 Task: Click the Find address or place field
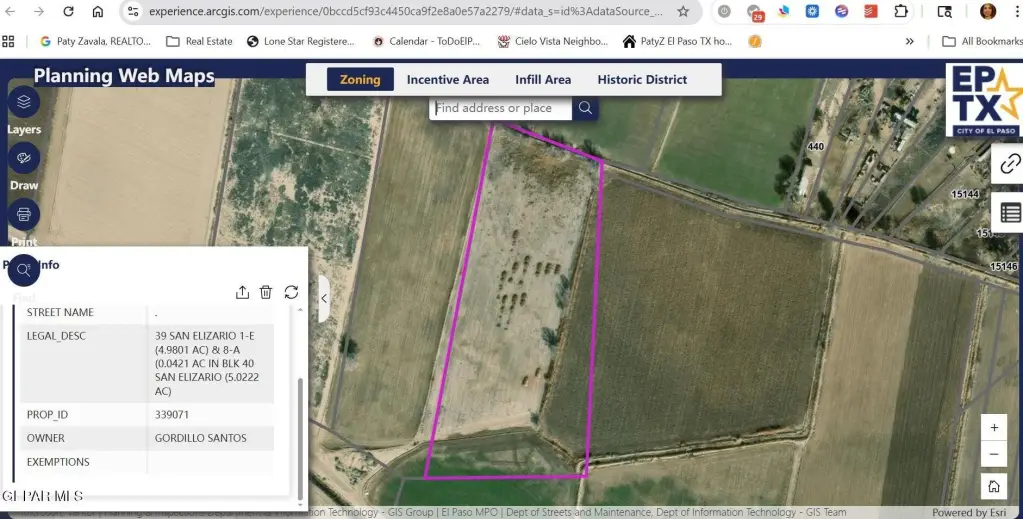coord(501,108)
